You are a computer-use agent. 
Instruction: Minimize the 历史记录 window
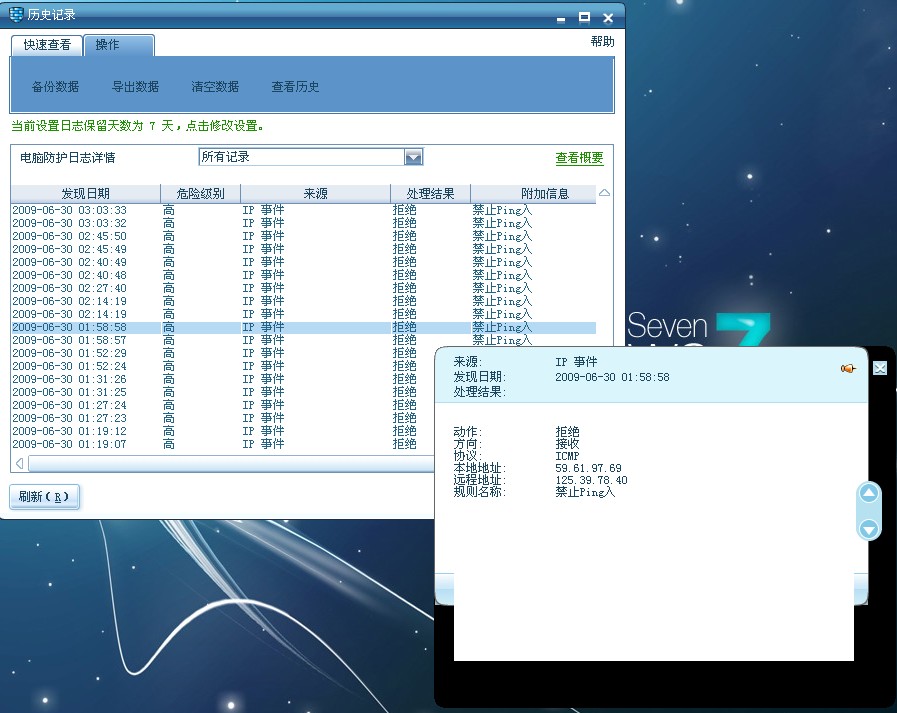[561, 16]
